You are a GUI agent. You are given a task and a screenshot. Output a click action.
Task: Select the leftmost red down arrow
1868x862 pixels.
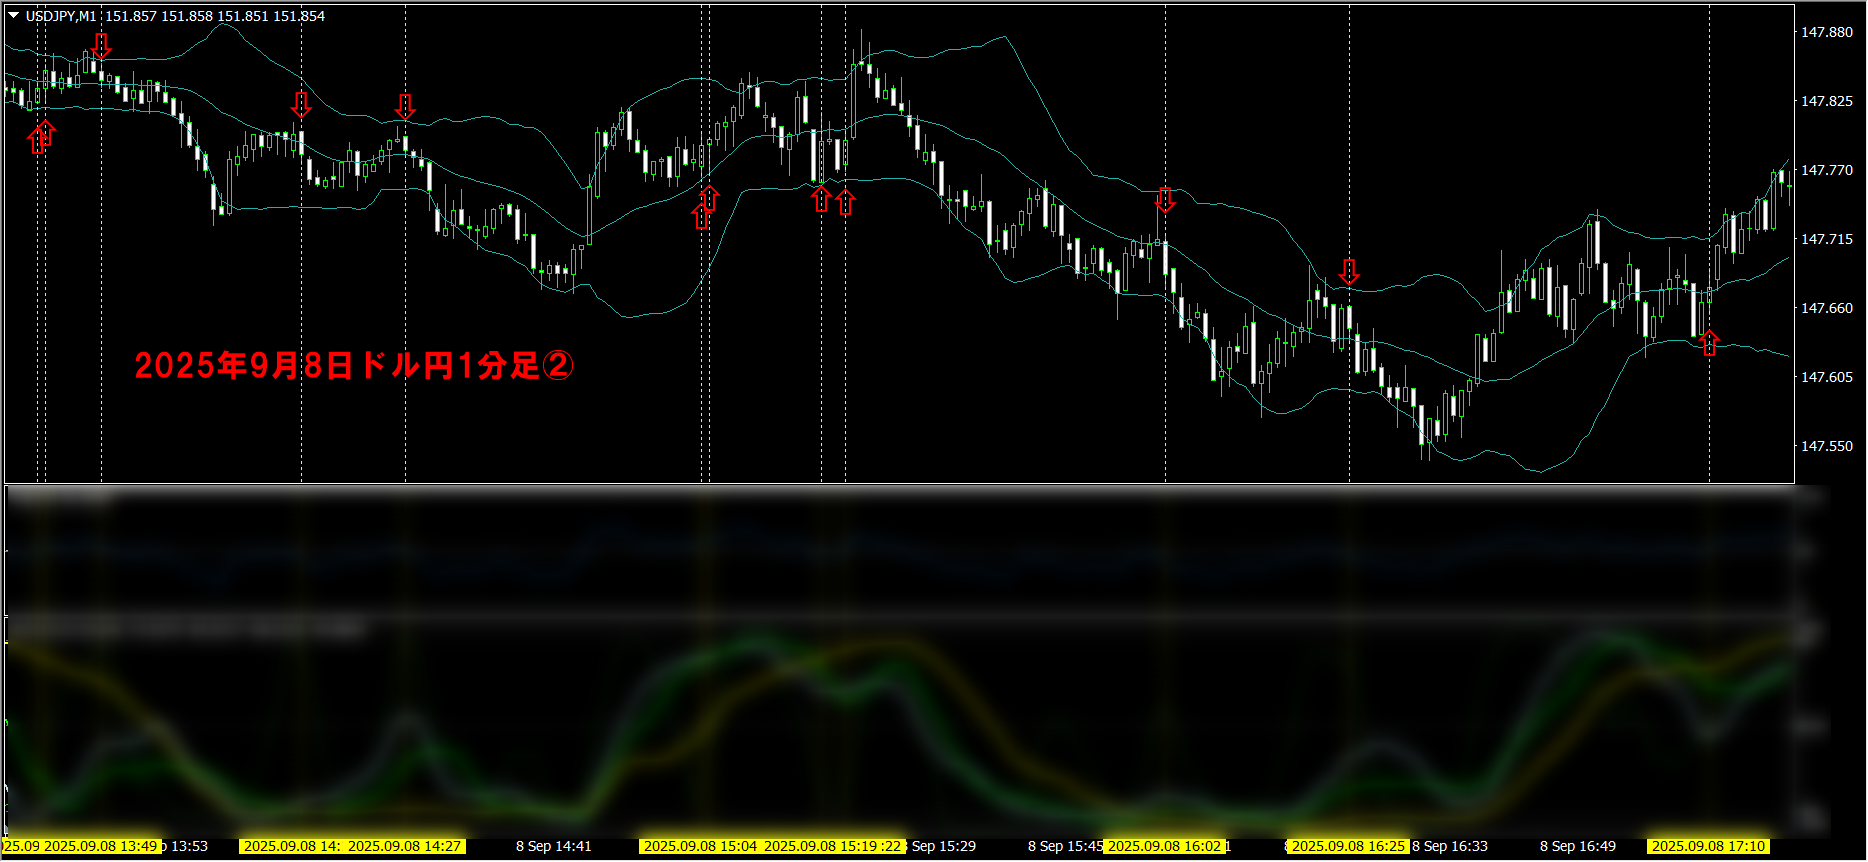coord(101,45)
